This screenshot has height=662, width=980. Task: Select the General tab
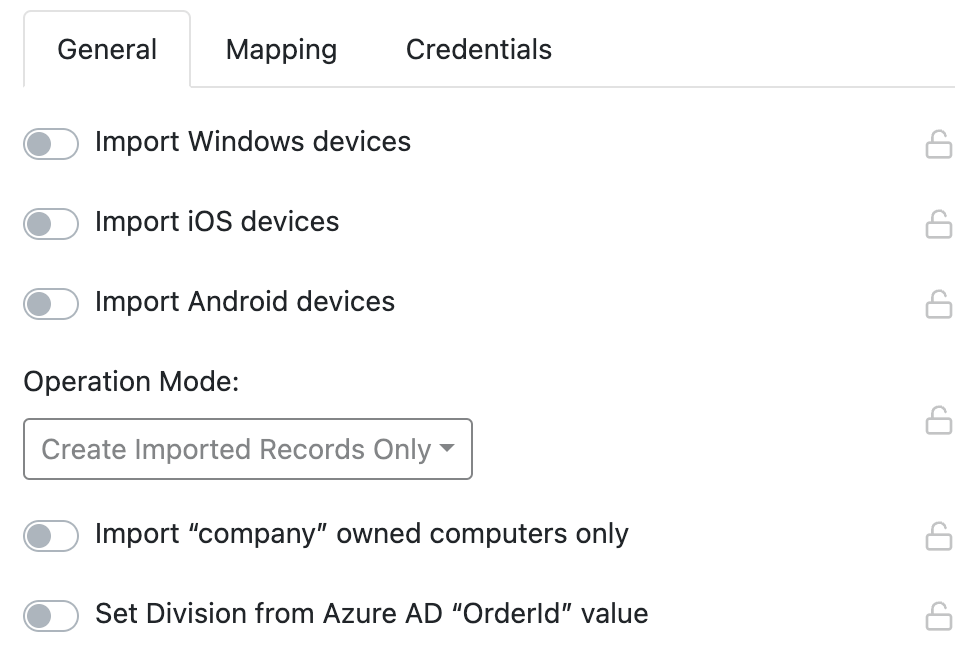pos(107,49)
